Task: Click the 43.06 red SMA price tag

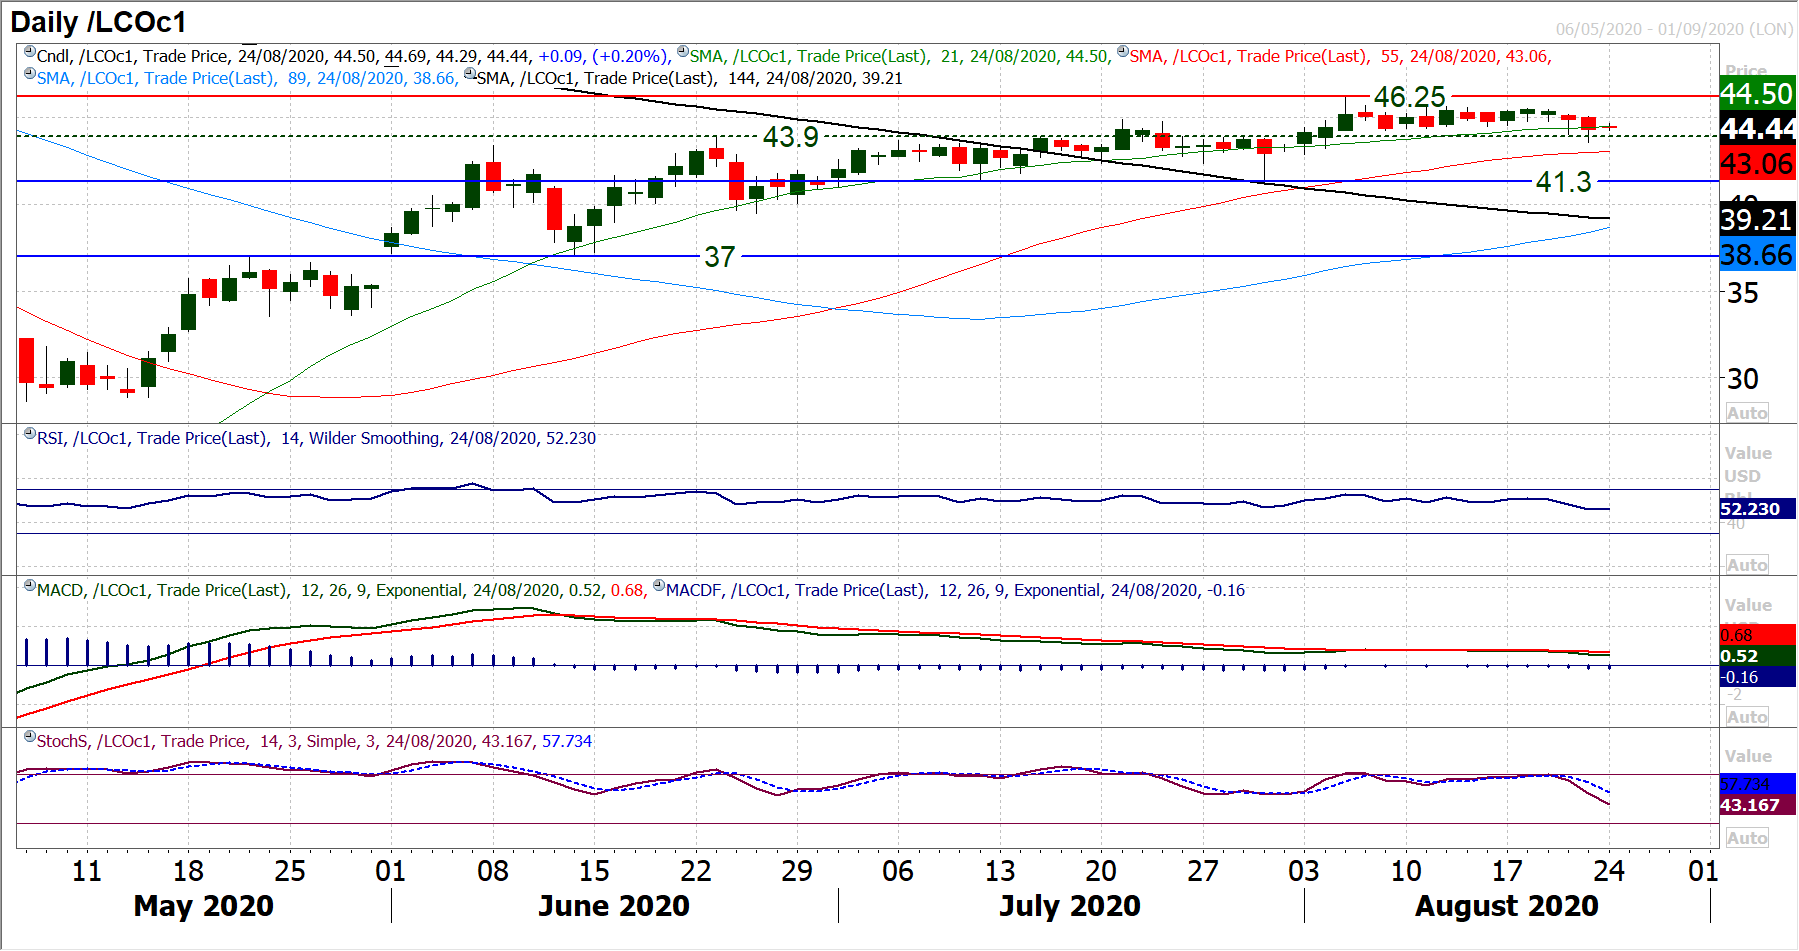Action: click(x=1757, y=164)
